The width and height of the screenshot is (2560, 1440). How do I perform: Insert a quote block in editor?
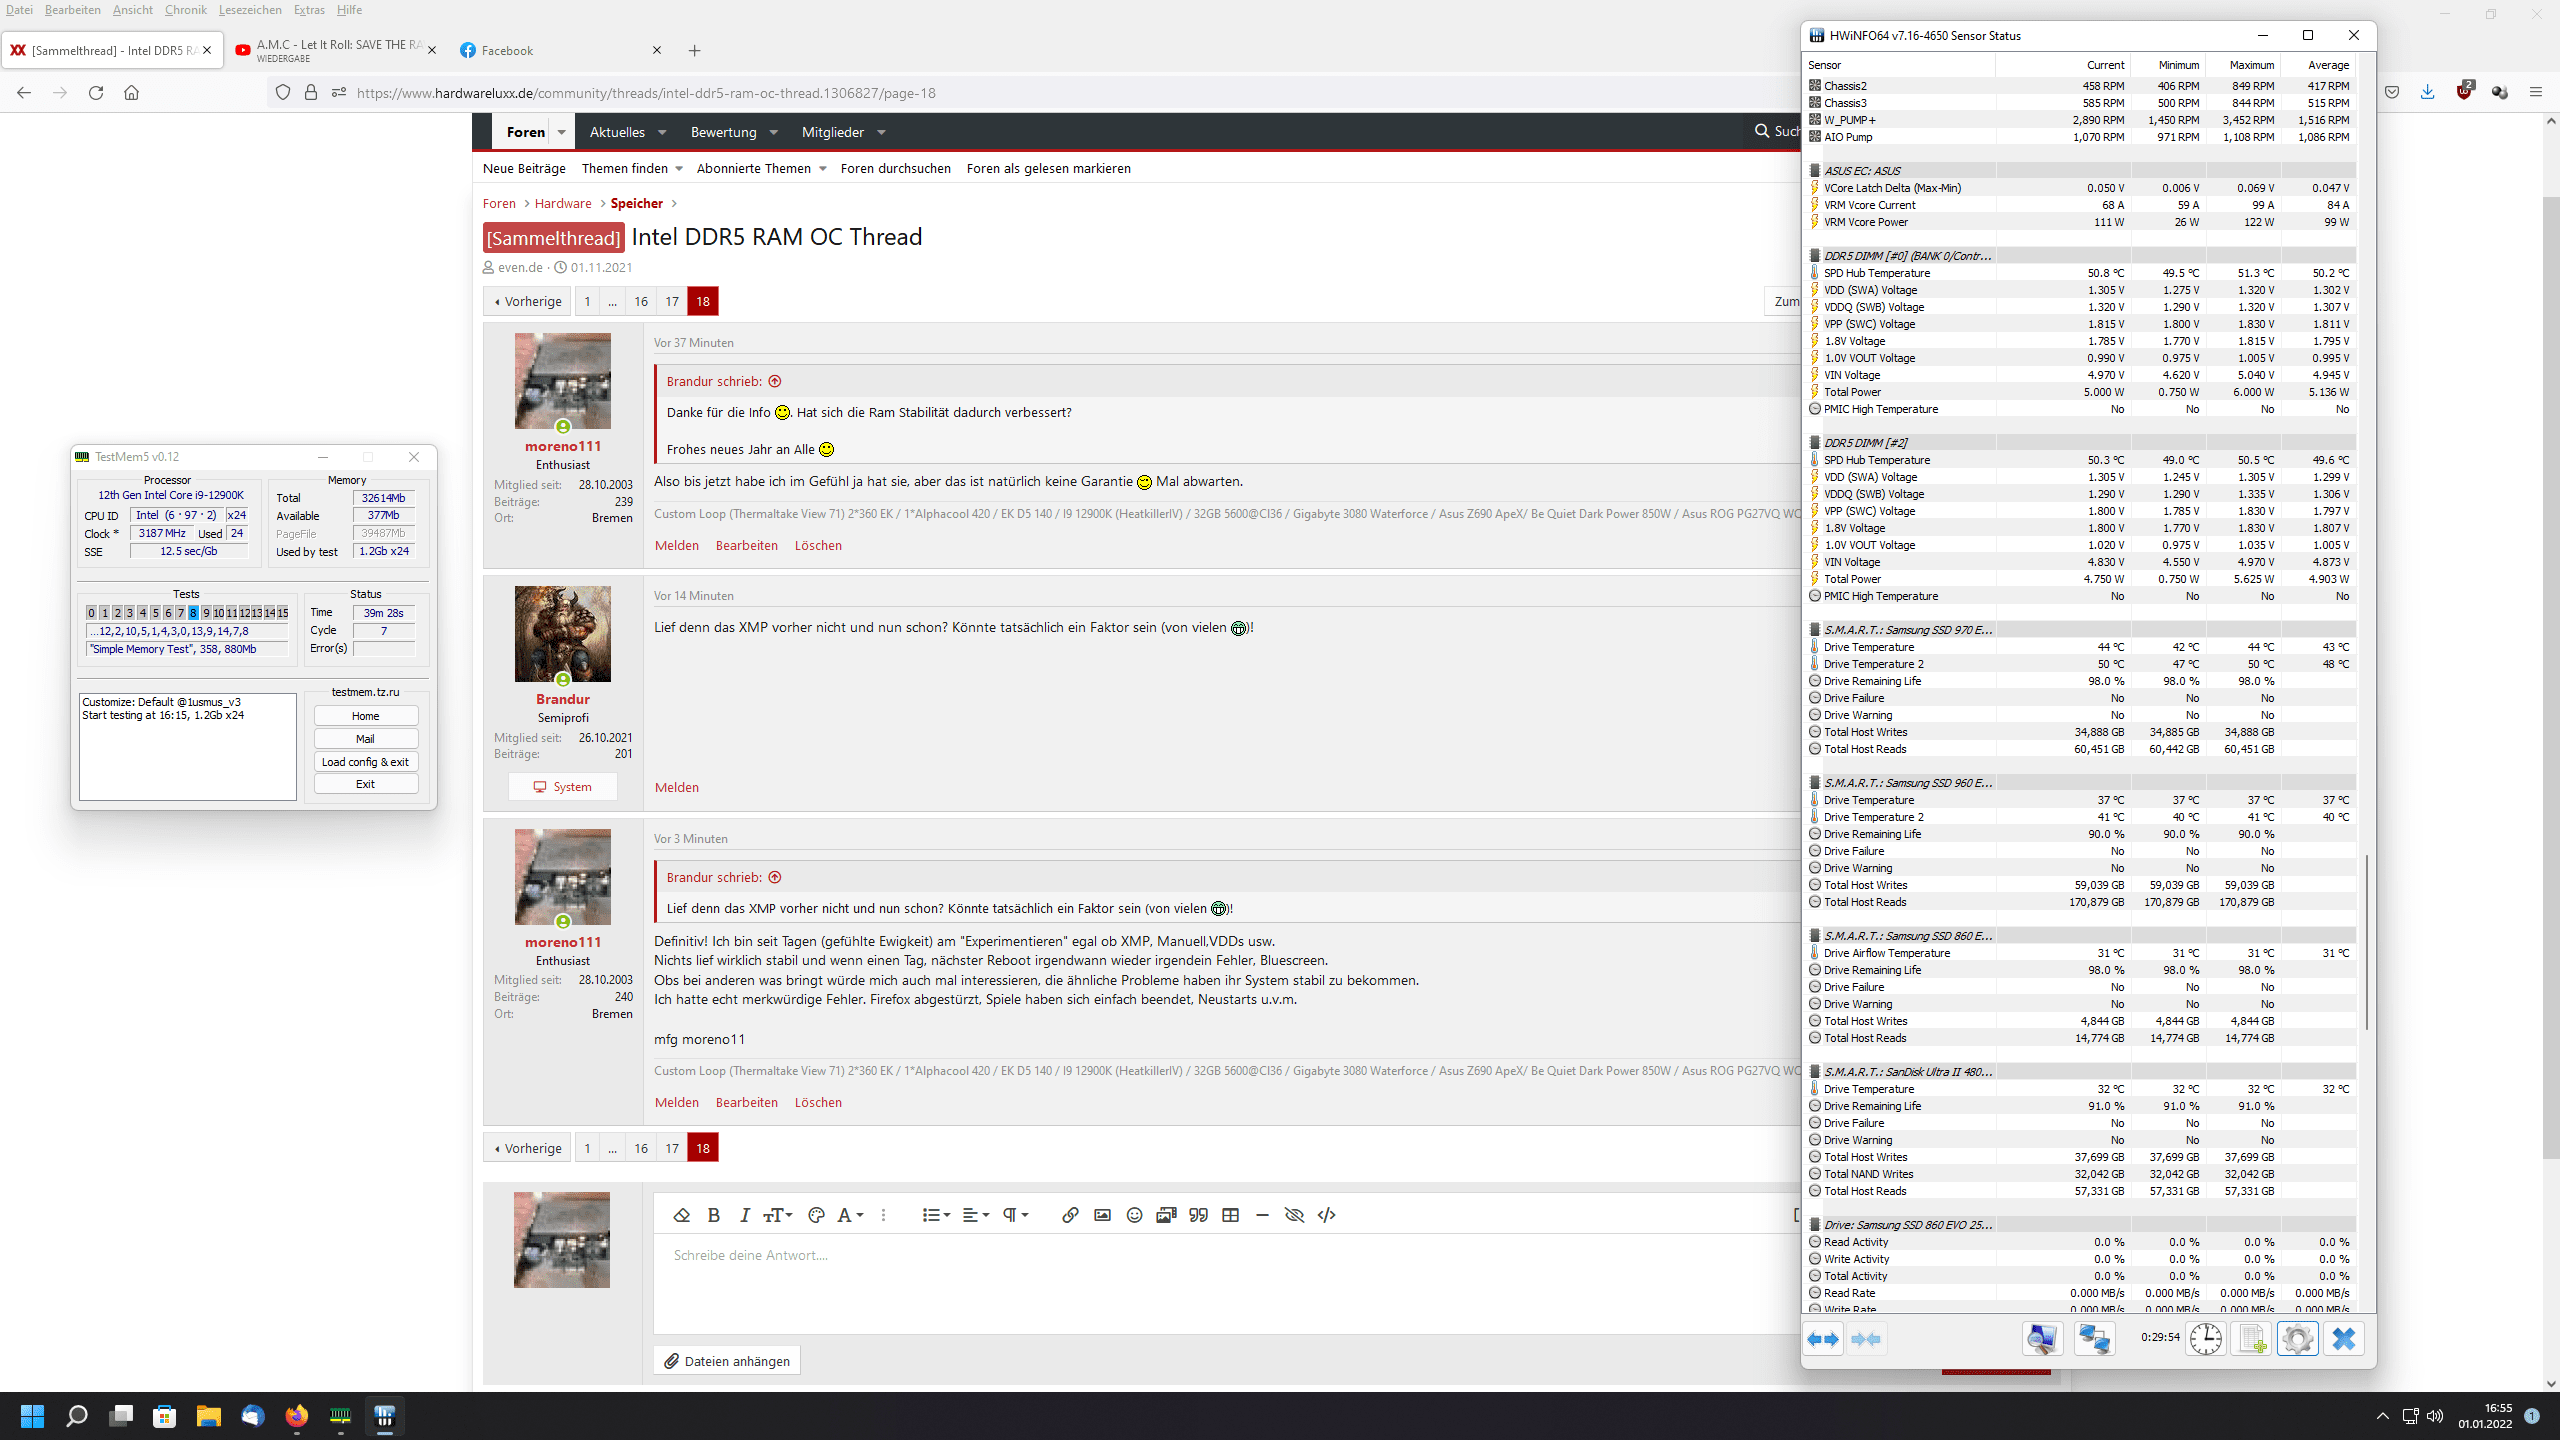click(1198, 1215)
